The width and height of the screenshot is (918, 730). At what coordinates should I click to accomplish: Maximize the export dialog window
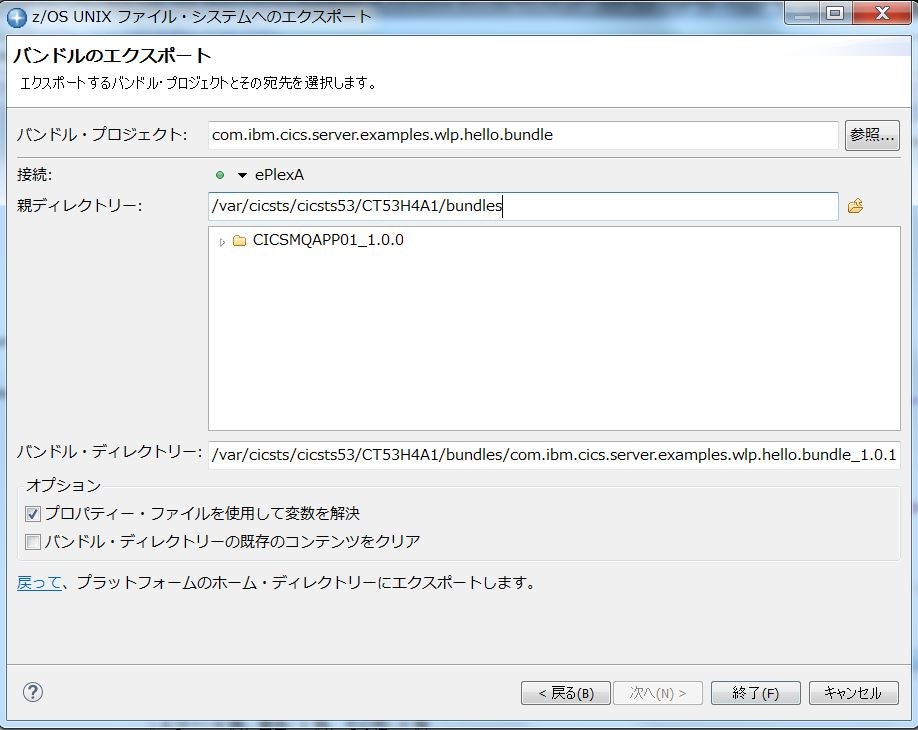coord(835,13)
